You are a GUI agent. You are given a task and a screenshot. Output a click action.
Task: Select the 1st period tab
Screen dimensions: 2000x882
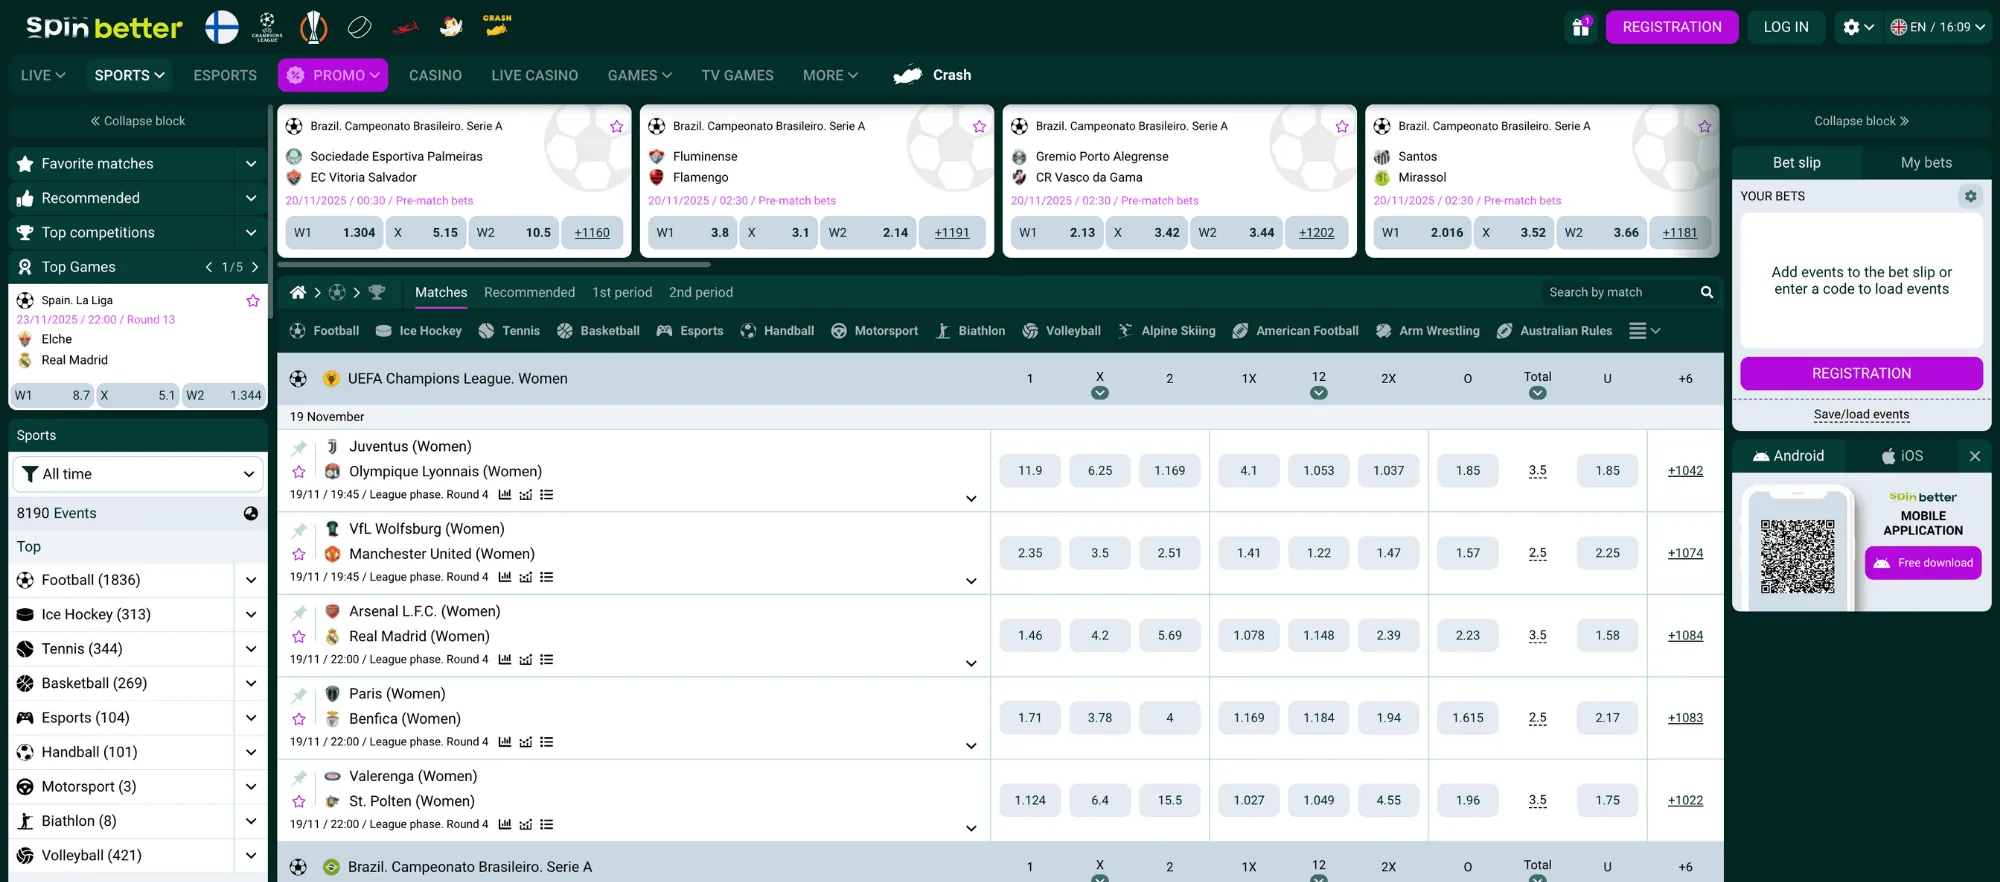[x=621, y=292]
